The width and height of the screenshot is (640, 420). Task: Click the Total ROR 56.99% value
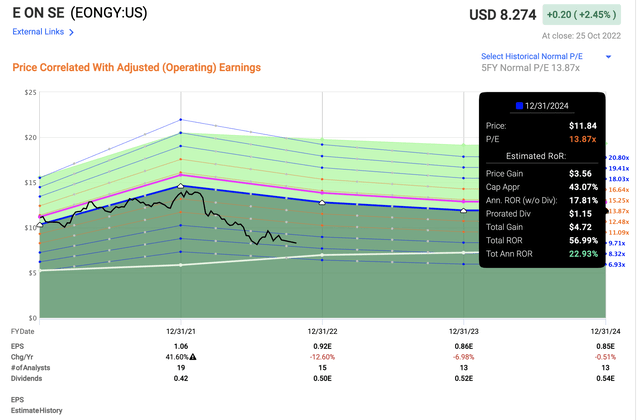pos(583,240)
